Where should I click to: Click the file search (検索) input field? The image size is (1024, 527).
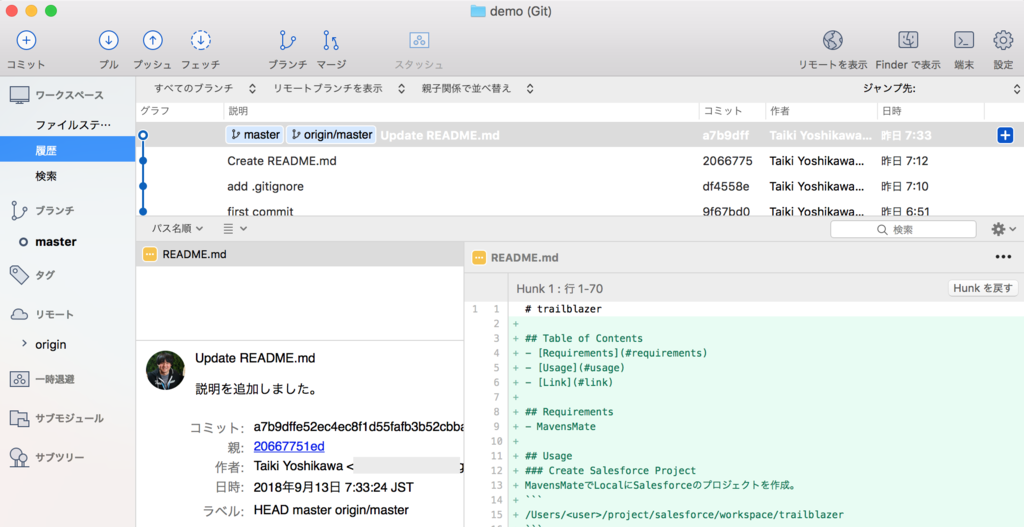point(903,229)
